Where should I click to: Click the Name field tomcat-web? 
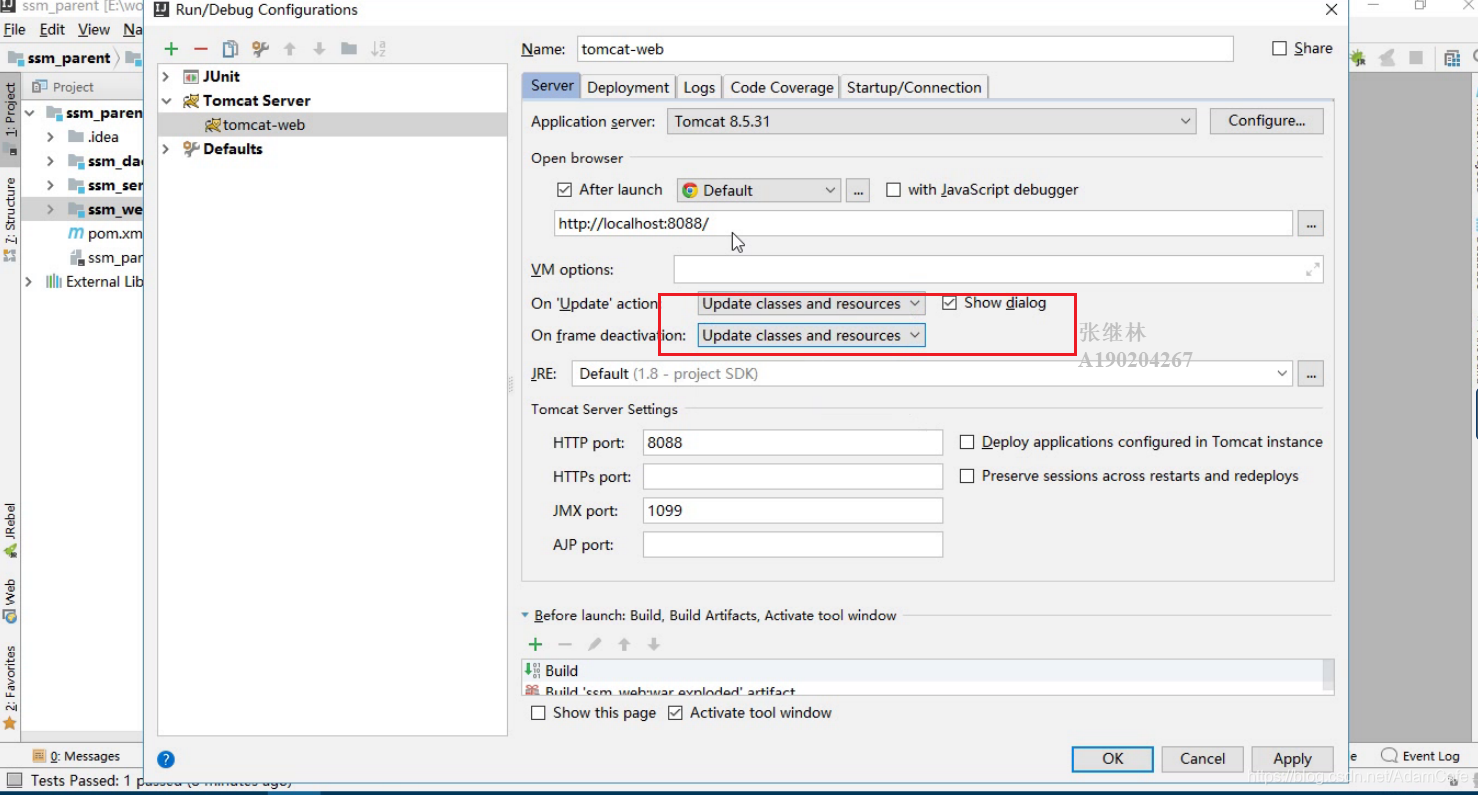(905, 48)
